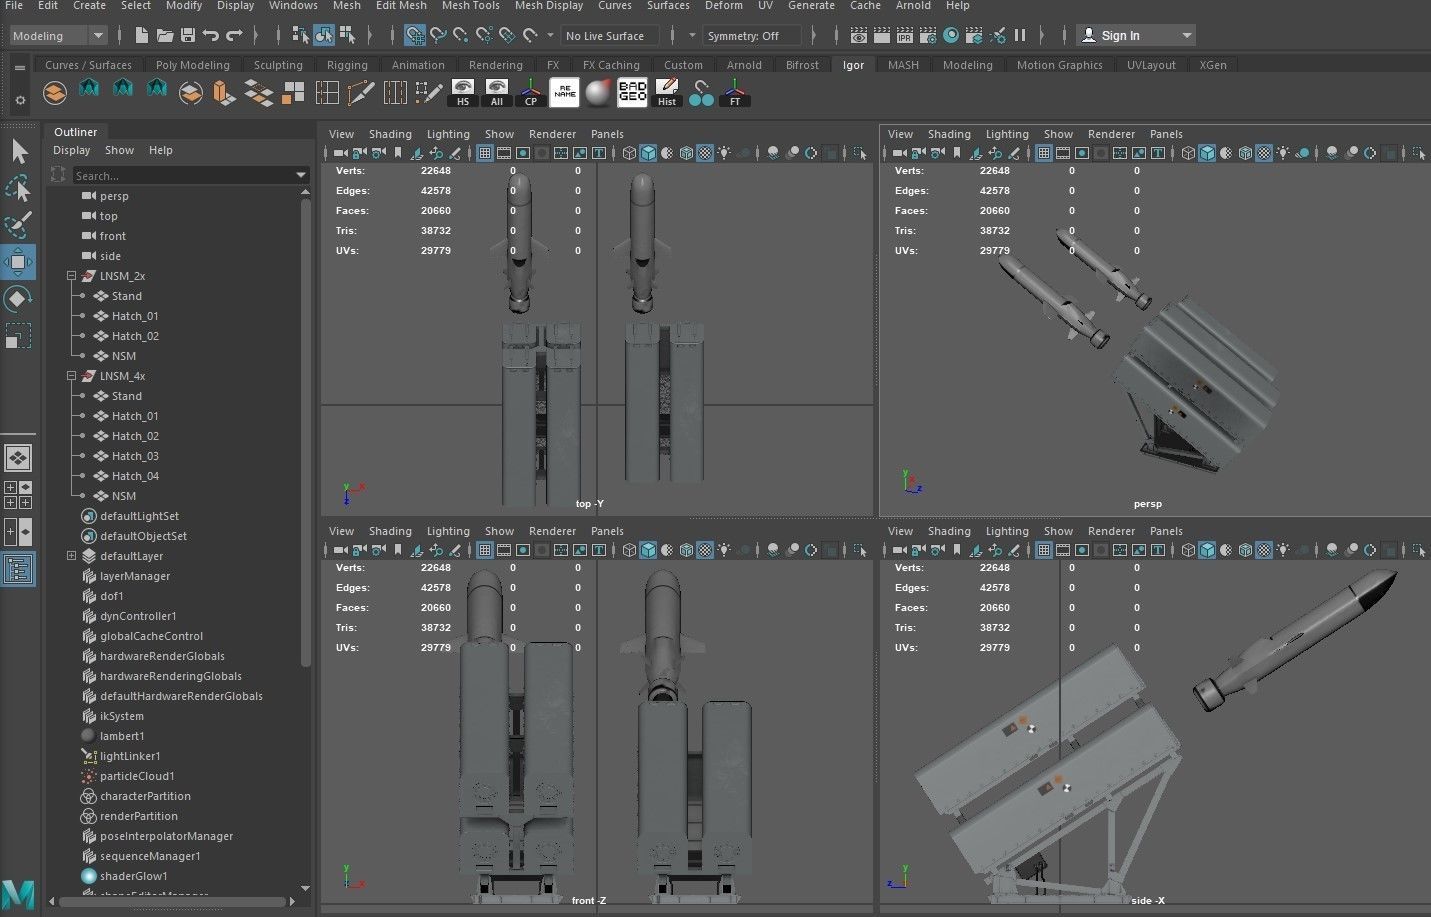This screenshot has width=1431, height=917.
Task: Toggle select by hierarchy mode
Action: (x=300, y=36)
